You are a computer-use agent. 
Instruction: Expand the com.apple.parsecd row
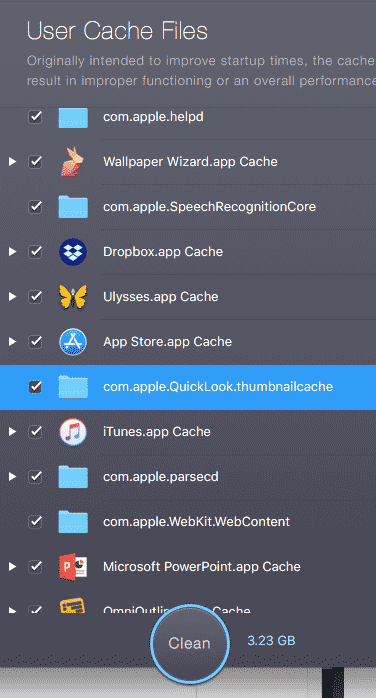[12, 476]
